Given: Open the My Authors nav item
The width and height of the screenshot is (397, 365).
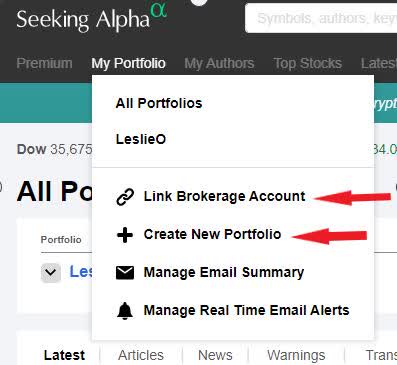Looking at the screenshot, I should (219, 63).
